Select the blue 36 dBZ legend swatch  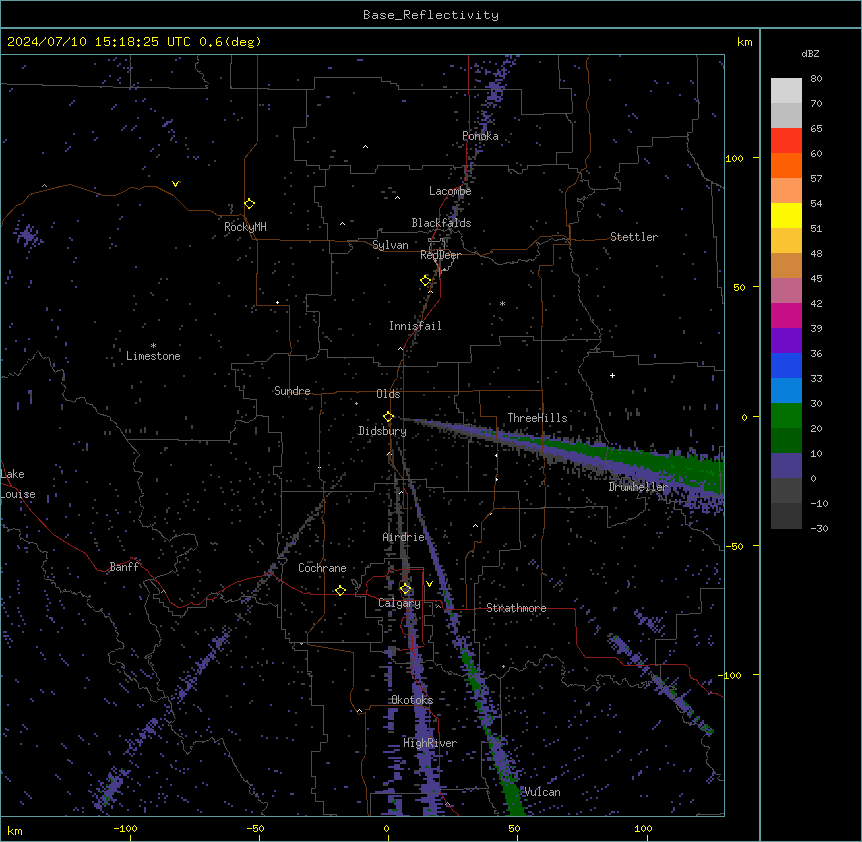[x=786, y=365]
